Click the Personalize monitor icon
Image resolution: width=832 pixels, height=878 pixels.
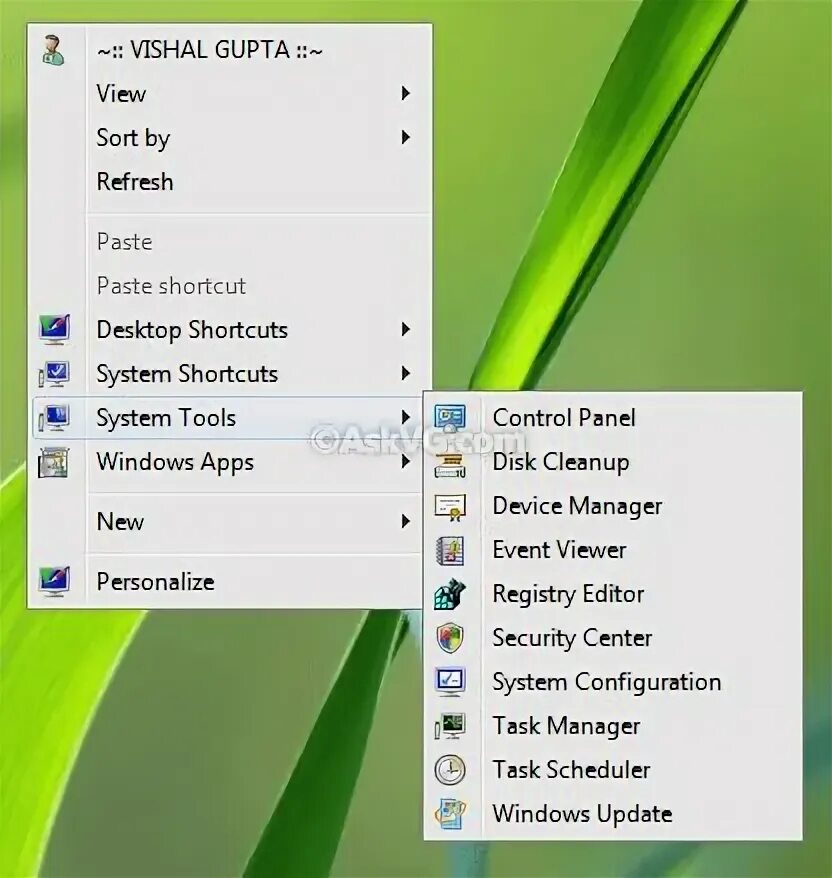[x=54, y=581]
